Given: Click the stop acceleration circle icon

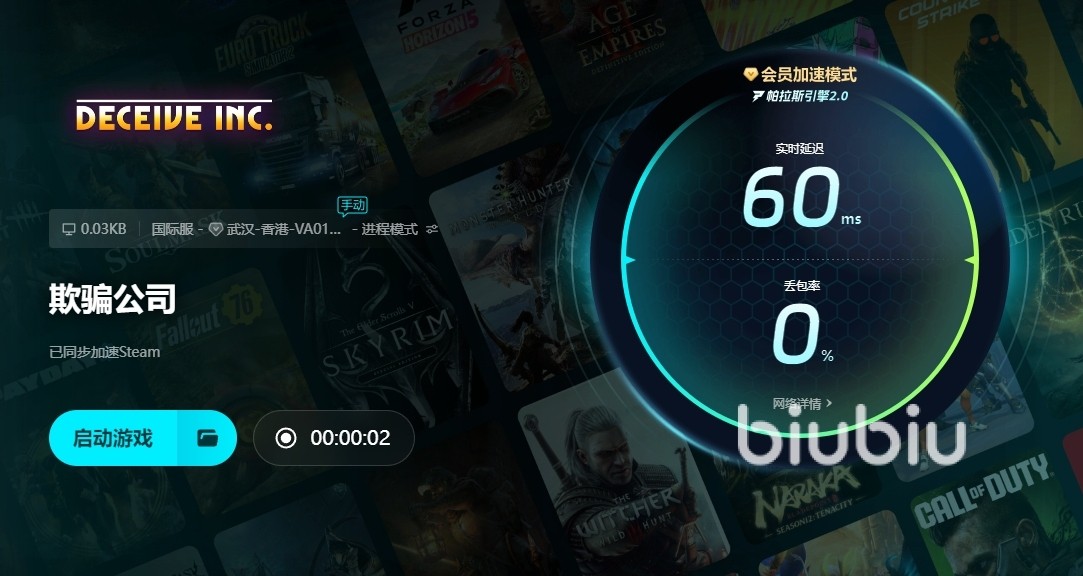Looking at the screenshot, I should pyautogui.click(x=285, y=438).
